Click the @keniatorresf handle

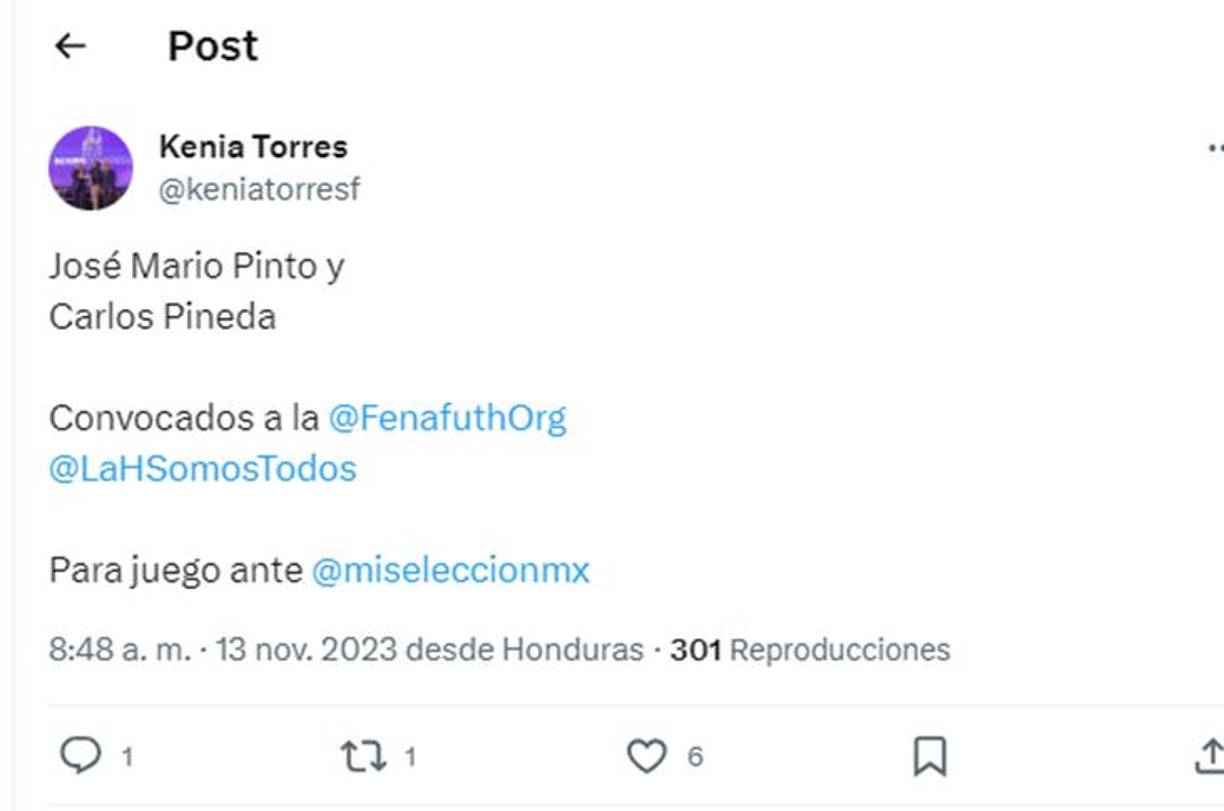click(261, 186)
